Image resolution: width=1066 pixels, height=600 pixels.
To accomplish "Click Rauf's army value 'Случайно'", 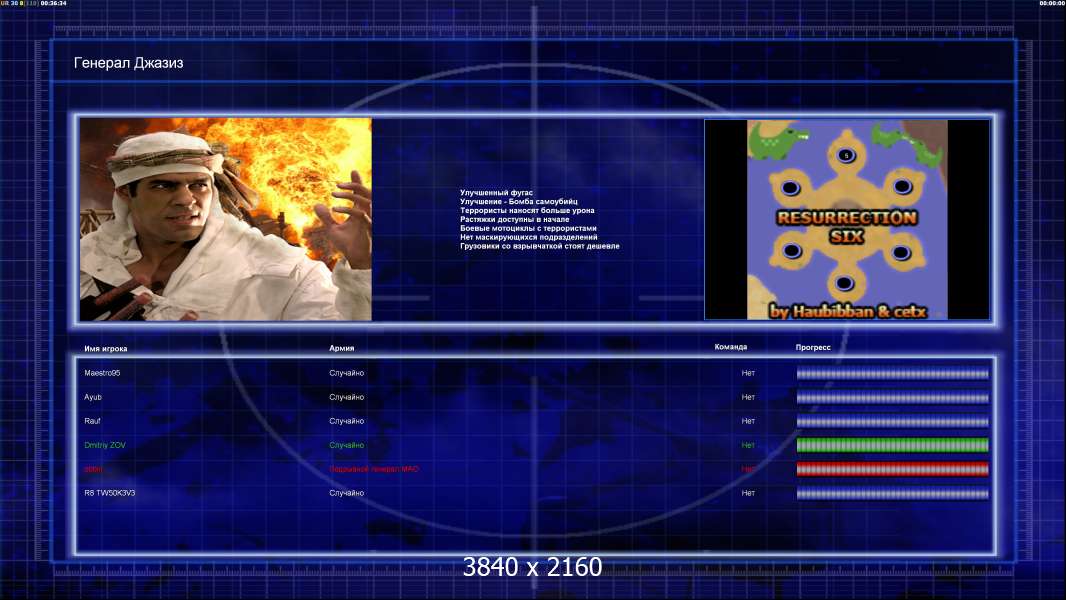I will pos(347,421).
